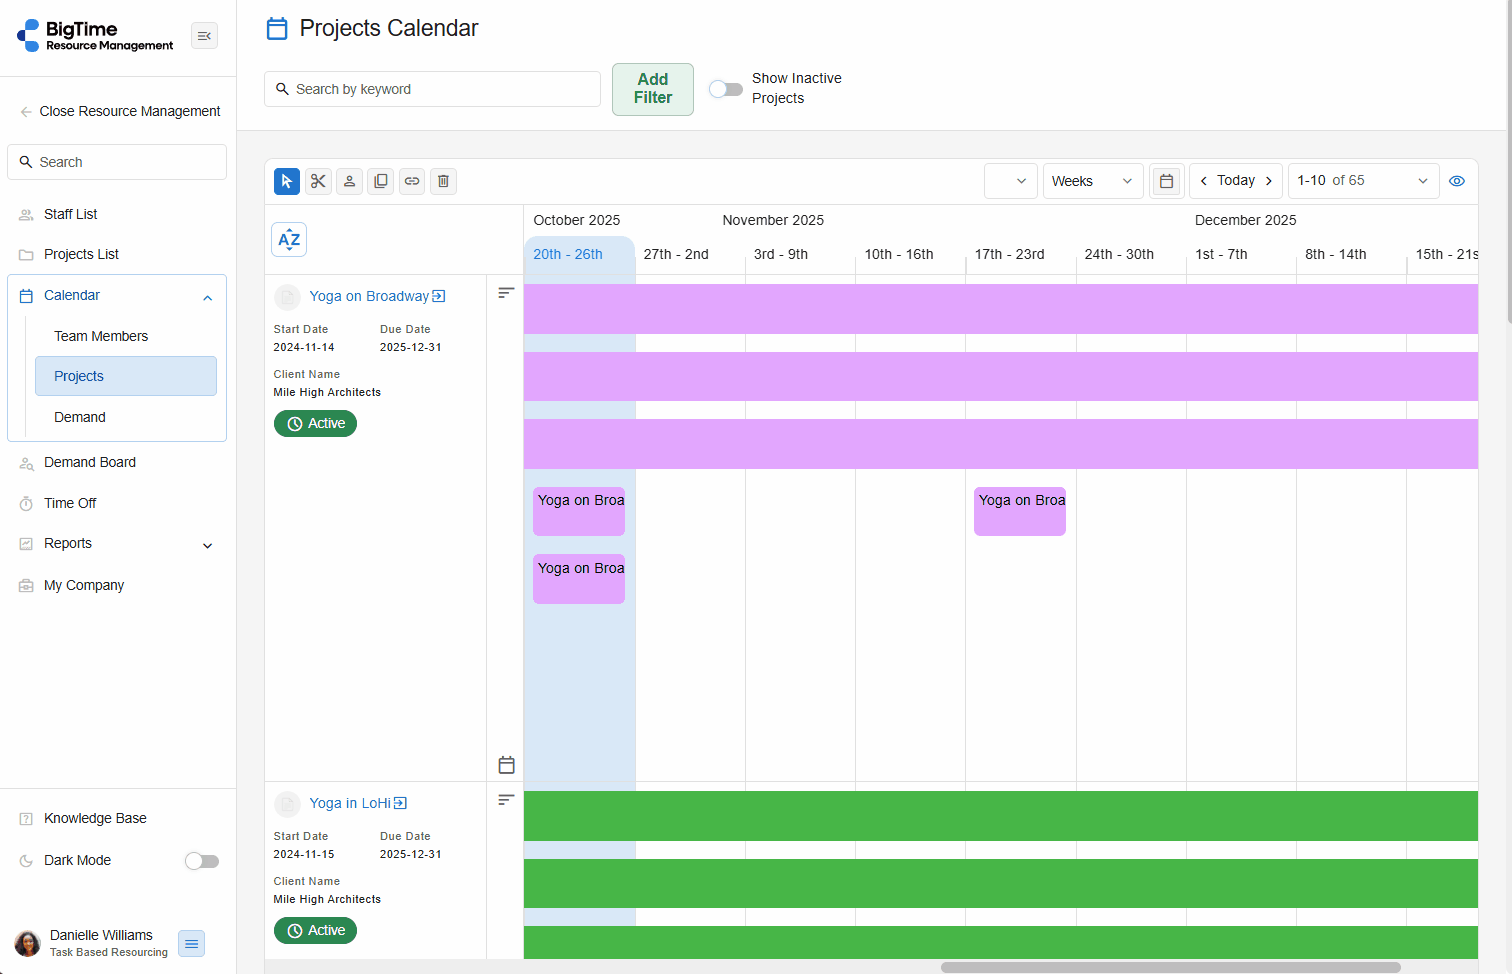Click the link chain toolbar icon
1512x974 pixels.
point(412,181)
